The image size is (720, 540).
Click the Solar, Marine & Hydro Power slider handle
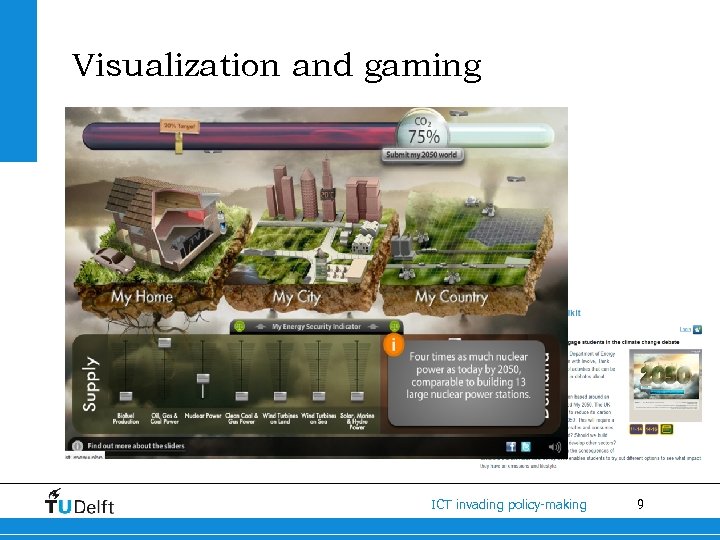[x=357, y=396]
